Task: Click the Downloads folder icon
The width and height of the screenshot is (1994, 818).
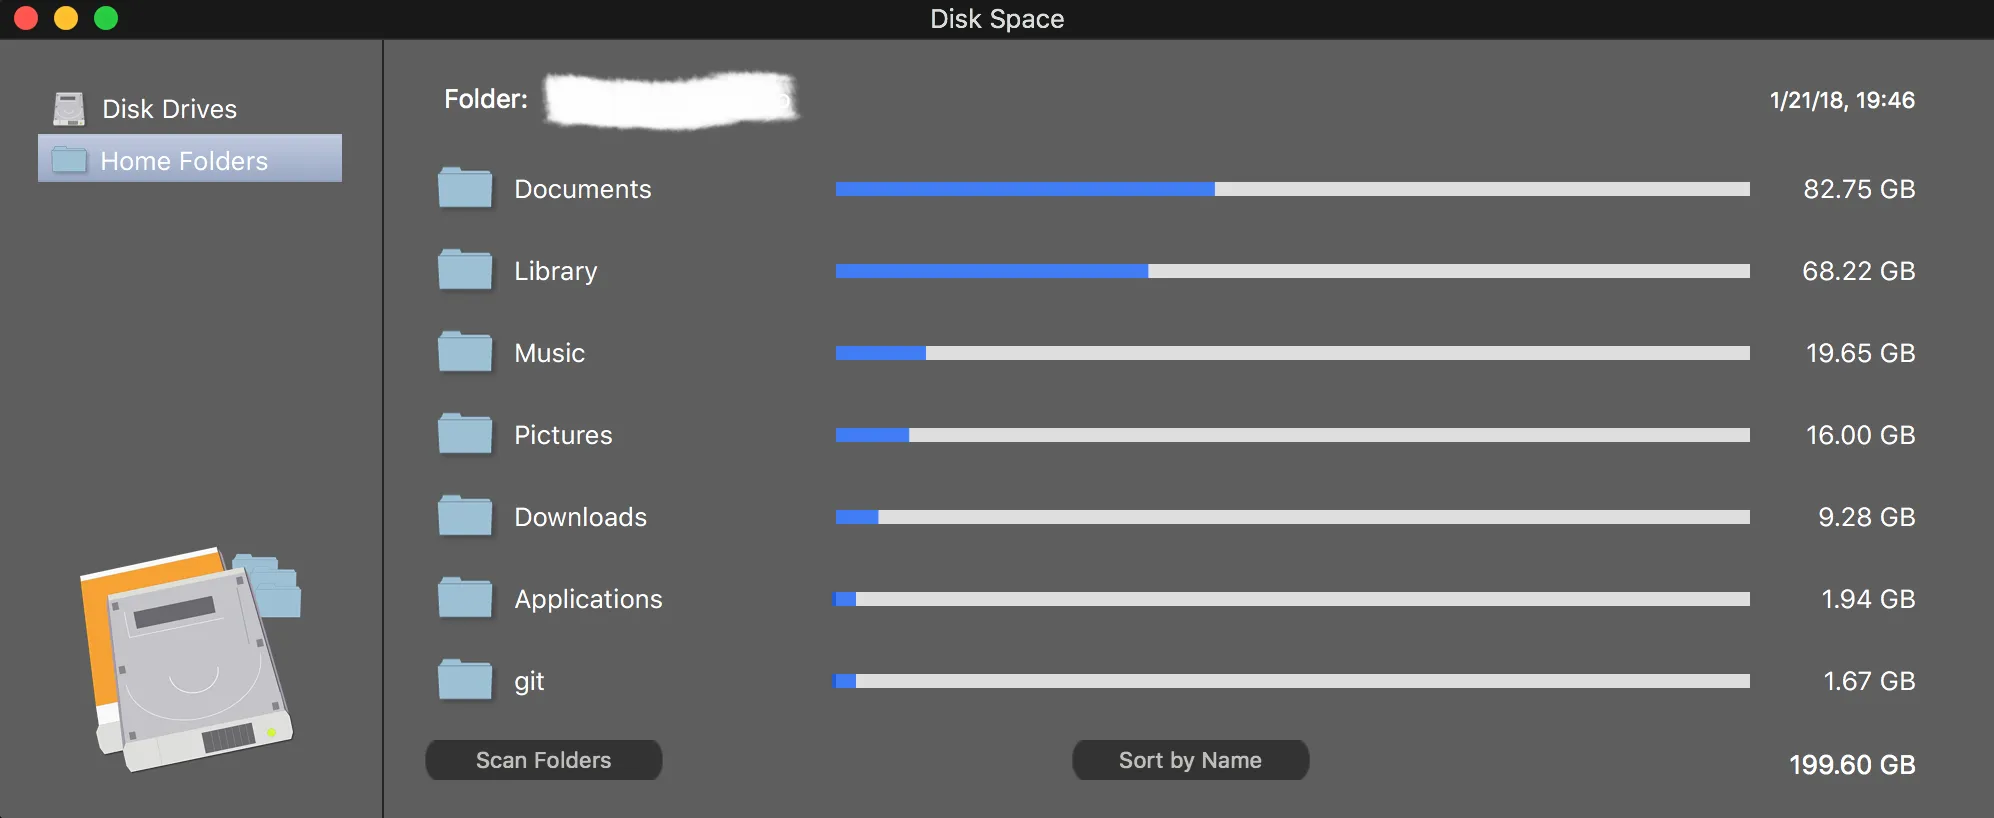Action: [464, 516]
